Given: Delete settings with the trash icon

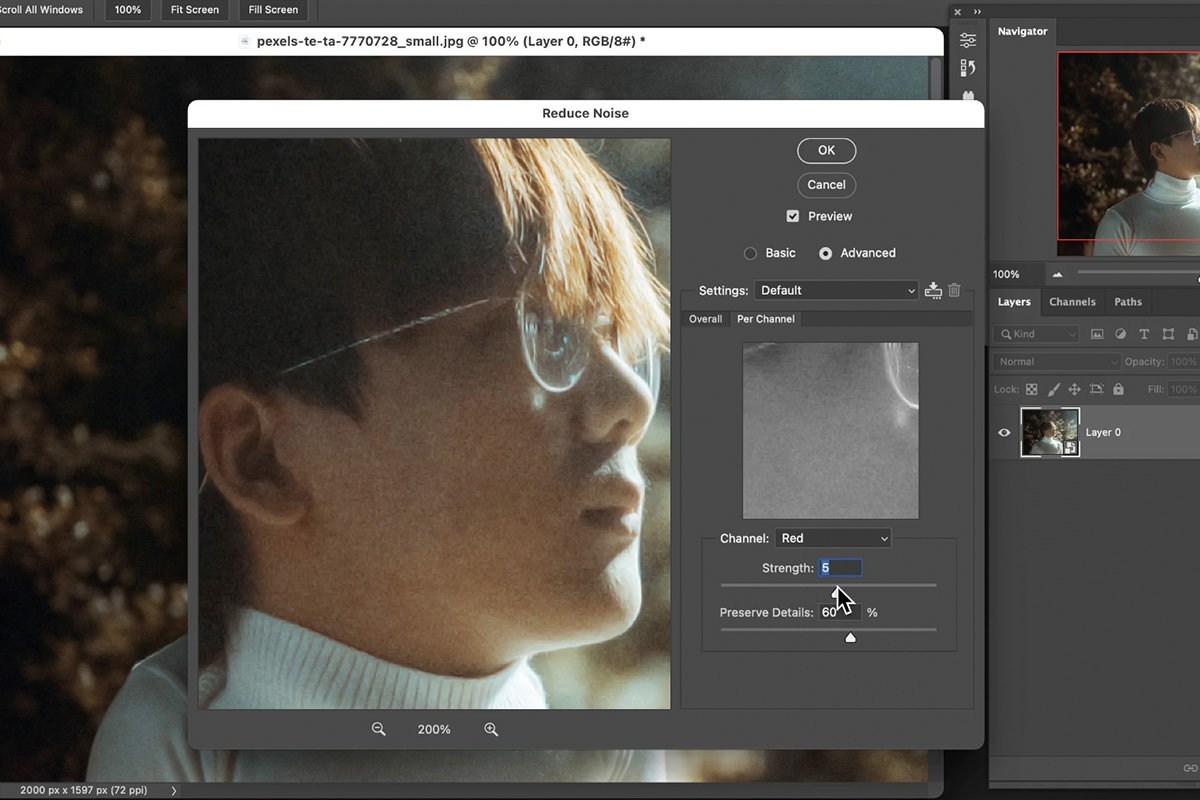Looking at the screenshot, I should tap(954, 290).
